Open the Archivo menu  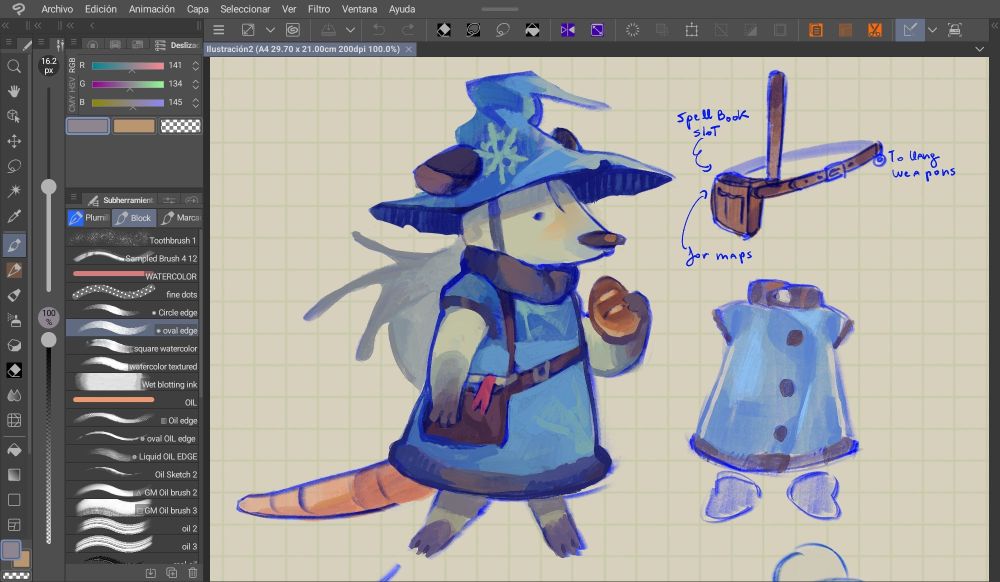[57, 9]
